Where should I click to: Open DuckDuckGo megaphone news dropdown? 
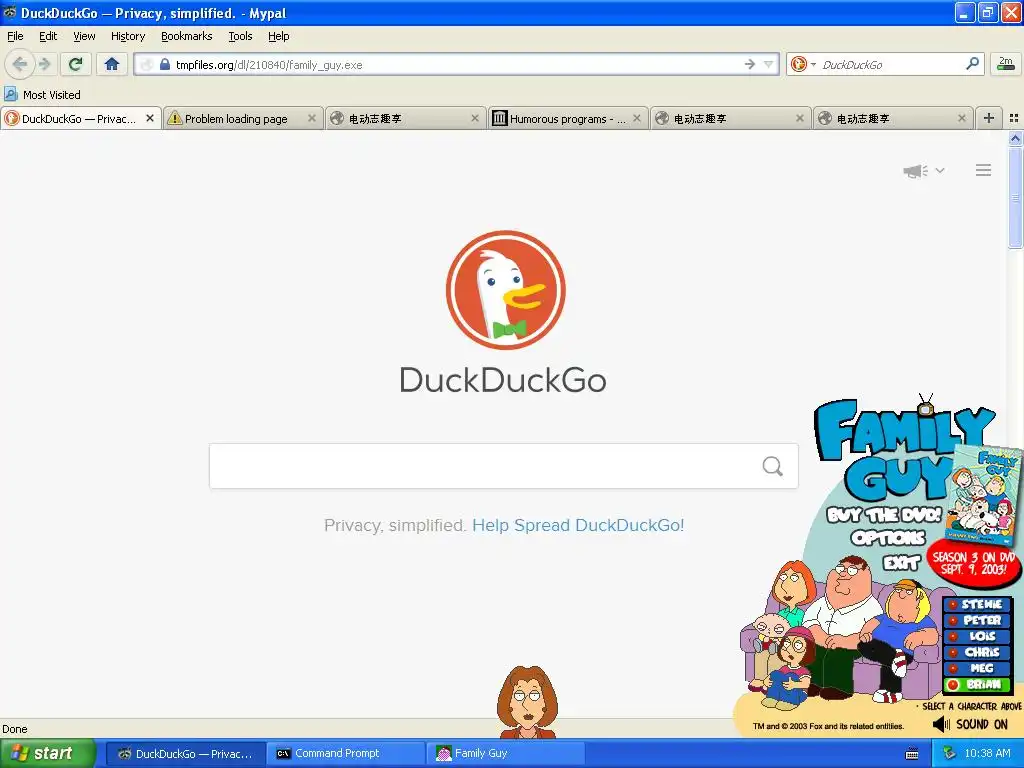(x=923, y=170)
